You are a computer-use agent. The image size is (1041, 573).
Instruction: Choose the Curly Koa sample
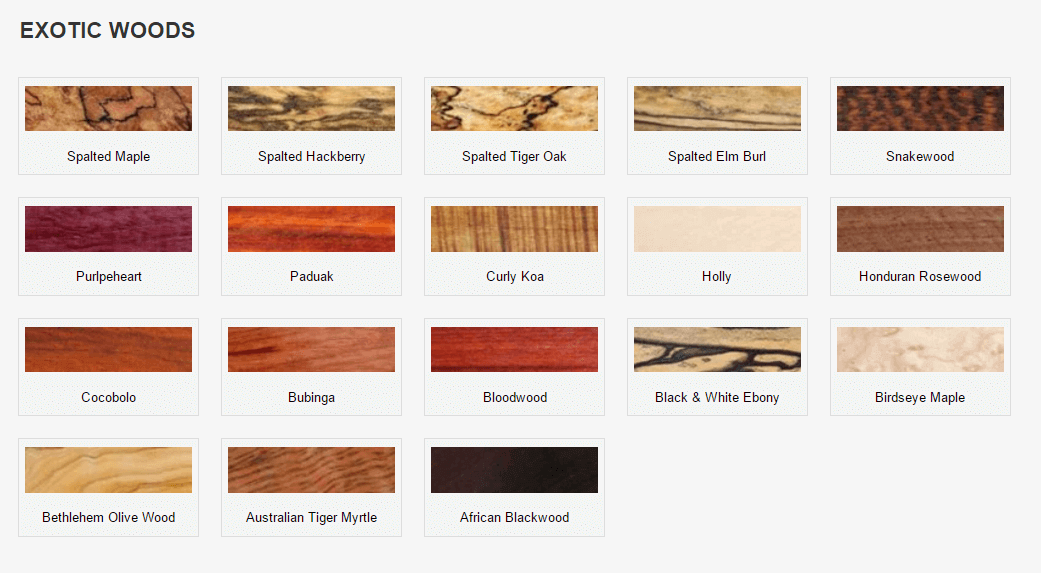point(515,229)
